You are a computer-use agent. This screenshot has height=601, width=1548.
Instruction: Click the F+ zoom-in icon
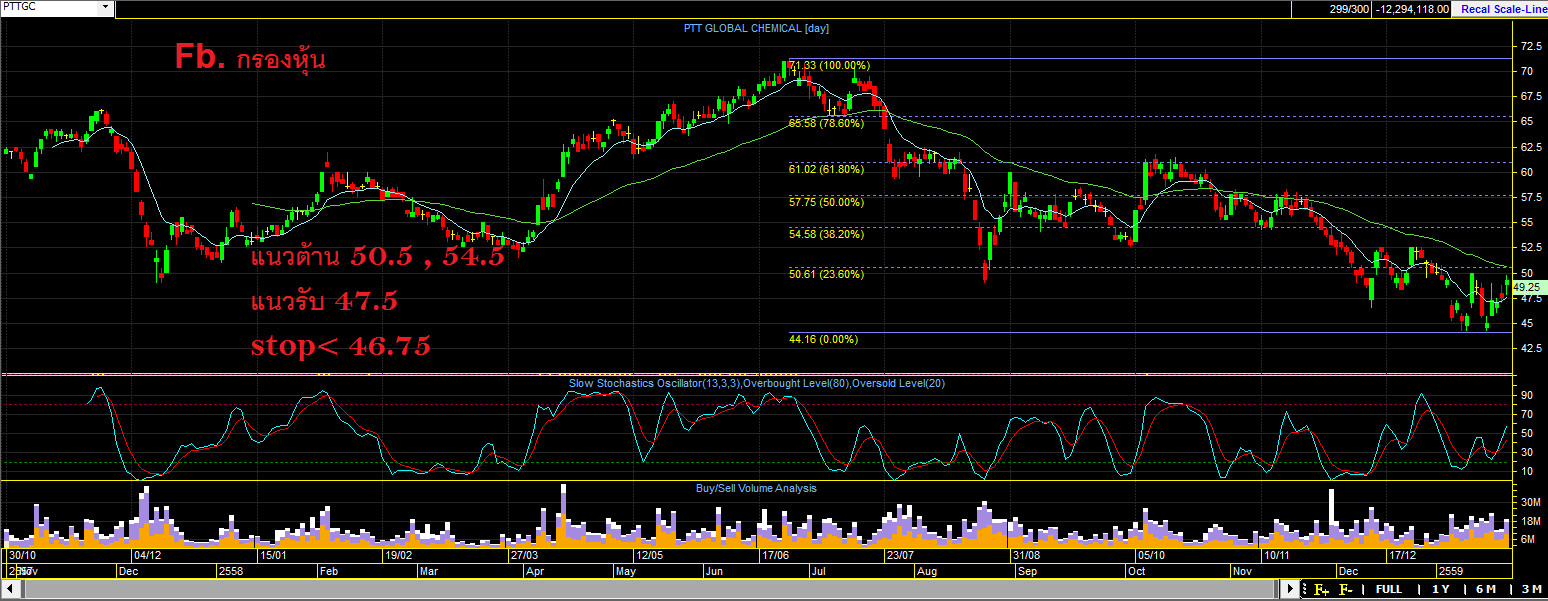(1322, 589)
